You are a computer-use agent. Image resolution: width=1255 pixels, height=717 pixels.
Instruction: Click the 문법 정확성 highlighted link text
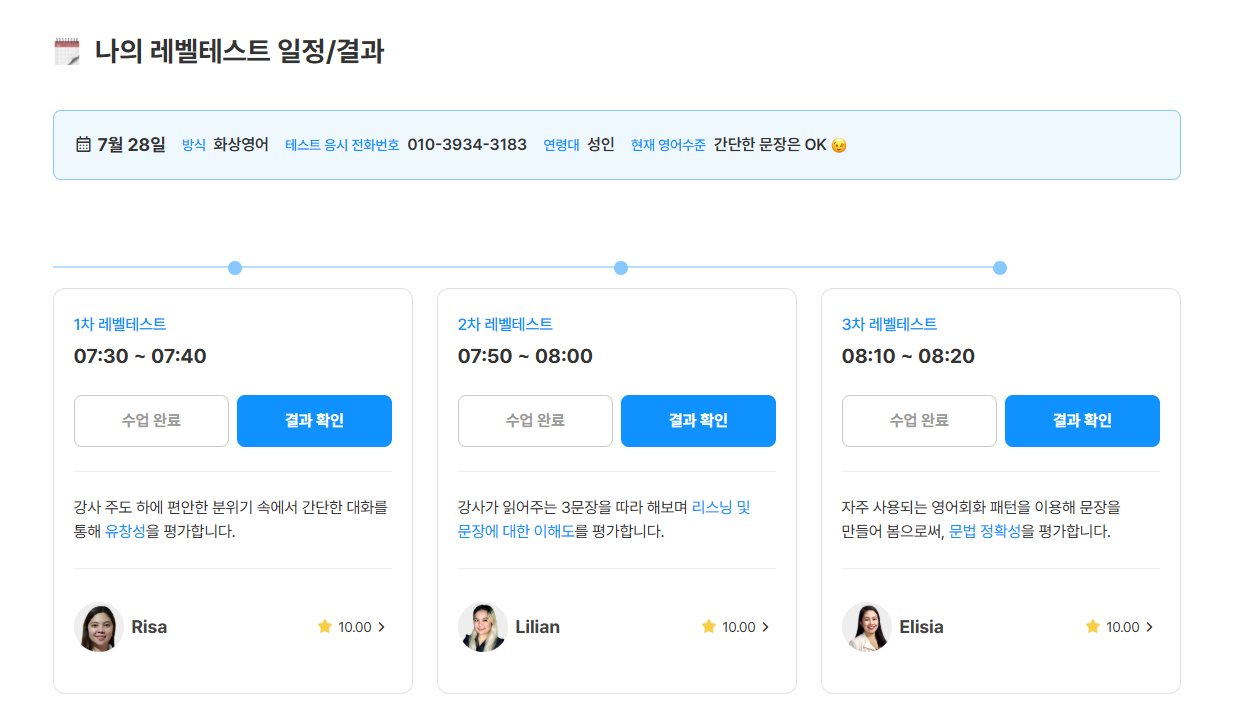click(x=985, y=532)
